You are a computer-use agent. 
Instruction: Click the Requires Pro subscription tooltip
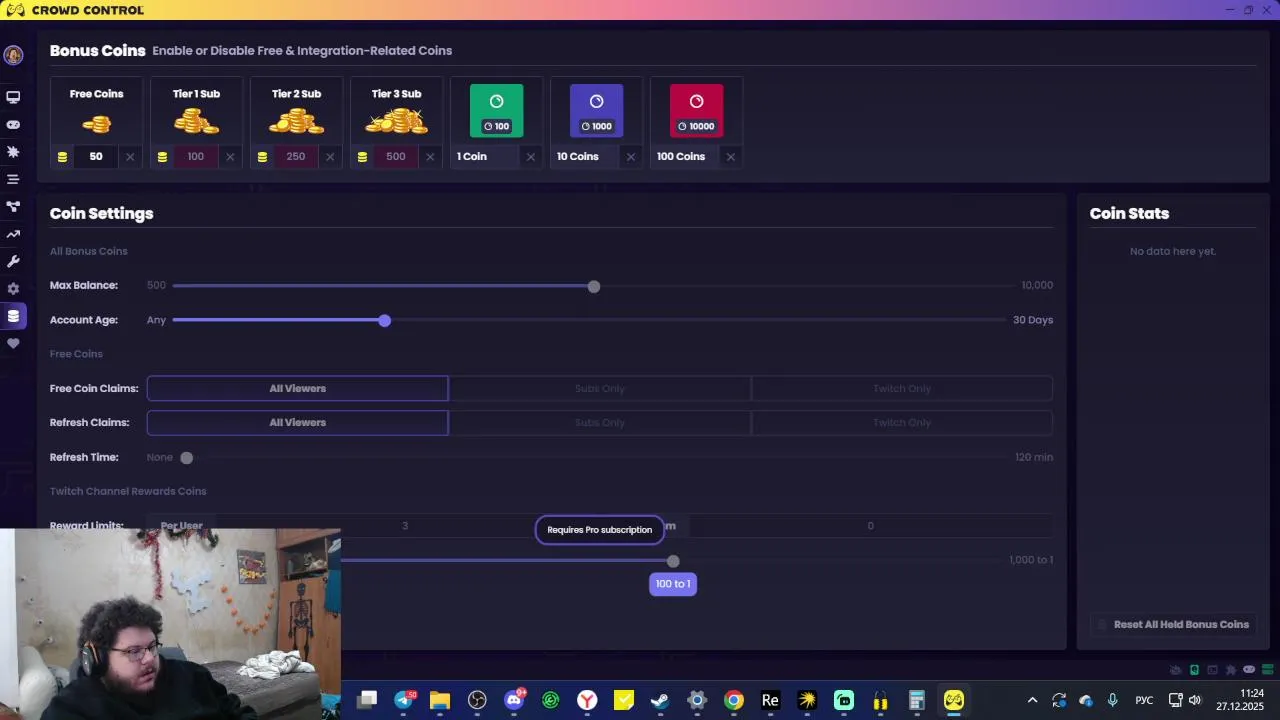point(600,530)
